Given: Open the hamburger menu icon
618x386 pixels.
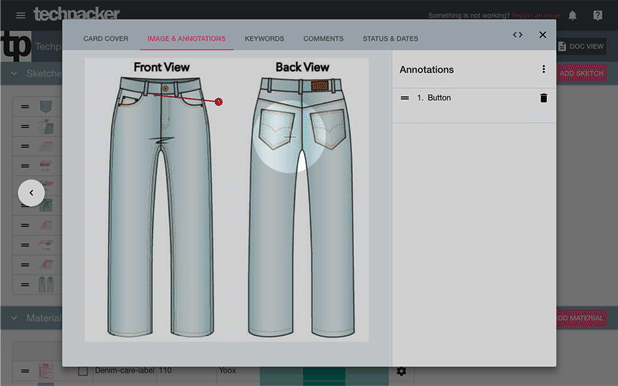Looking at the screenshot, I should coord(20,15).
